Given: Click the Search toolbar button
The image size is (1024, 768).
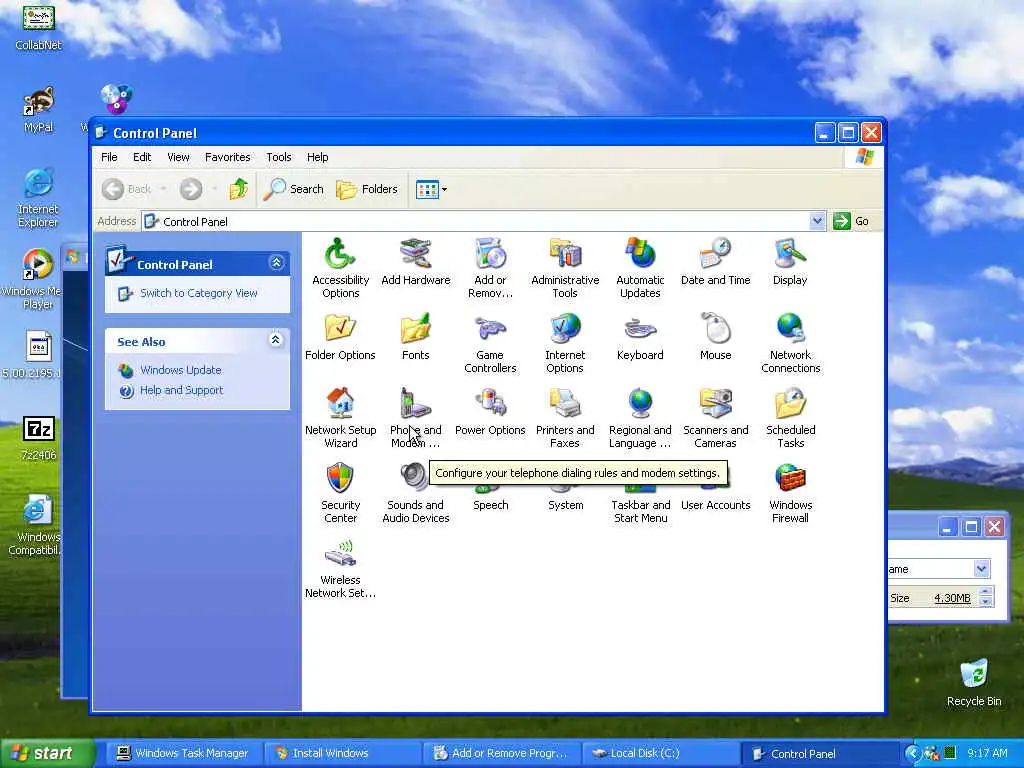Looking at the screenshot, I should [x=294, y=189].
